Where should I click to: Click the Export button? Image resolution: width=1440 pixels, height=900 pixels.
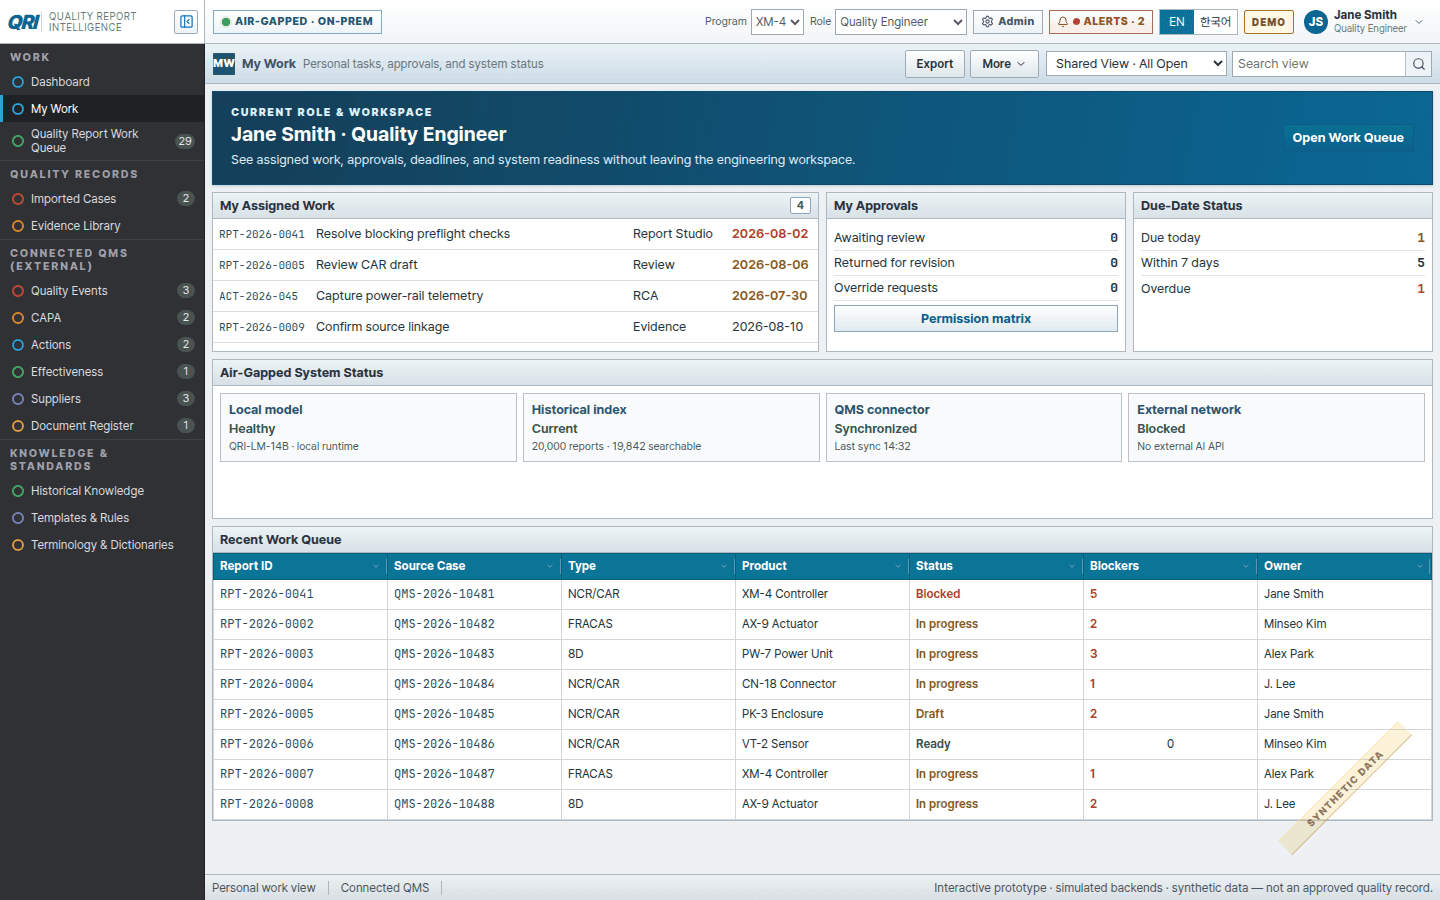pos(935,64)
